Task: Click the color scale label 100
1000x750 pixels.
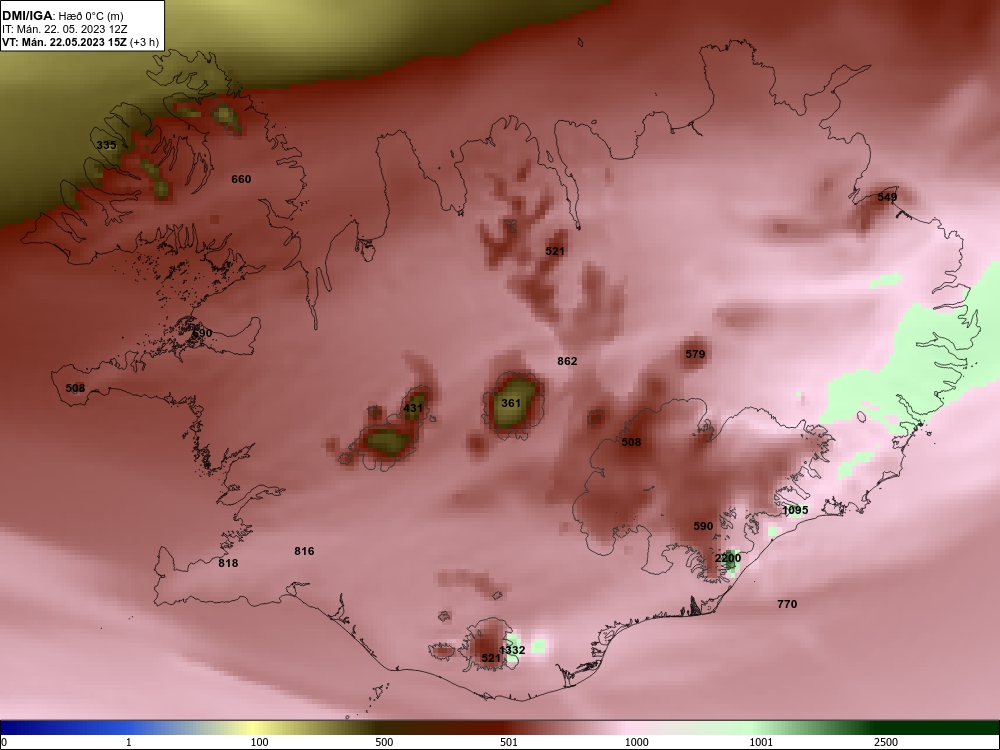Action: coord(260,742)
